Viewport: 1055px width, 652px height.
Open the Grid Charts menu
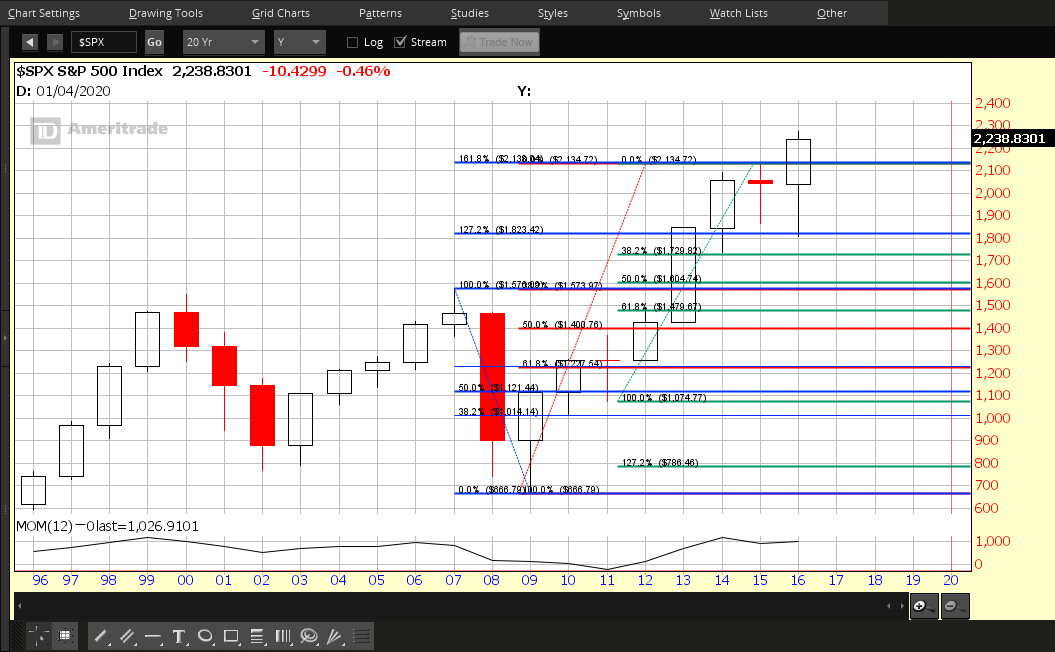click(281, 13)
